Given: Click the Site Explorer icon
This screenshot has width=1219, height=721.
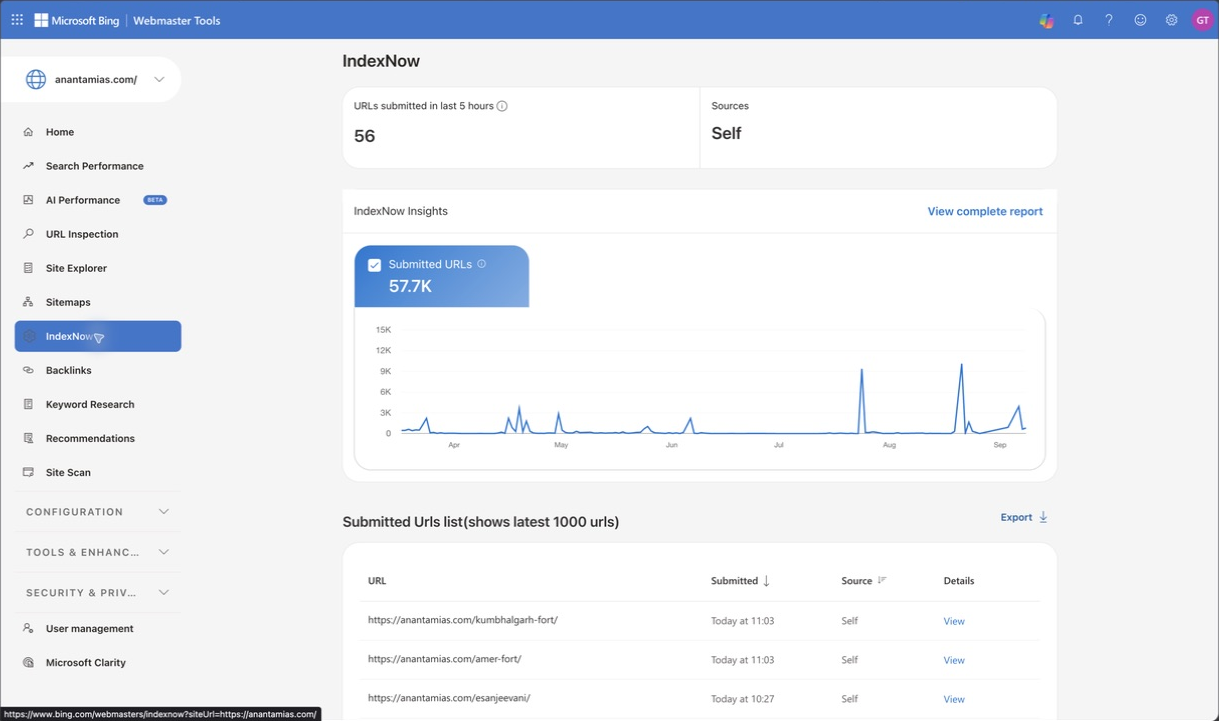Looking at the screenshot, I should 28,268.
